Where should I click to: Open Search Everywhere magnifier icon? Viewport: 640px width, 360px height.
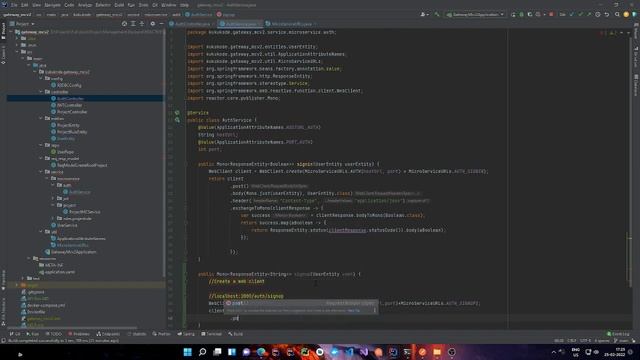coord(617,14)
